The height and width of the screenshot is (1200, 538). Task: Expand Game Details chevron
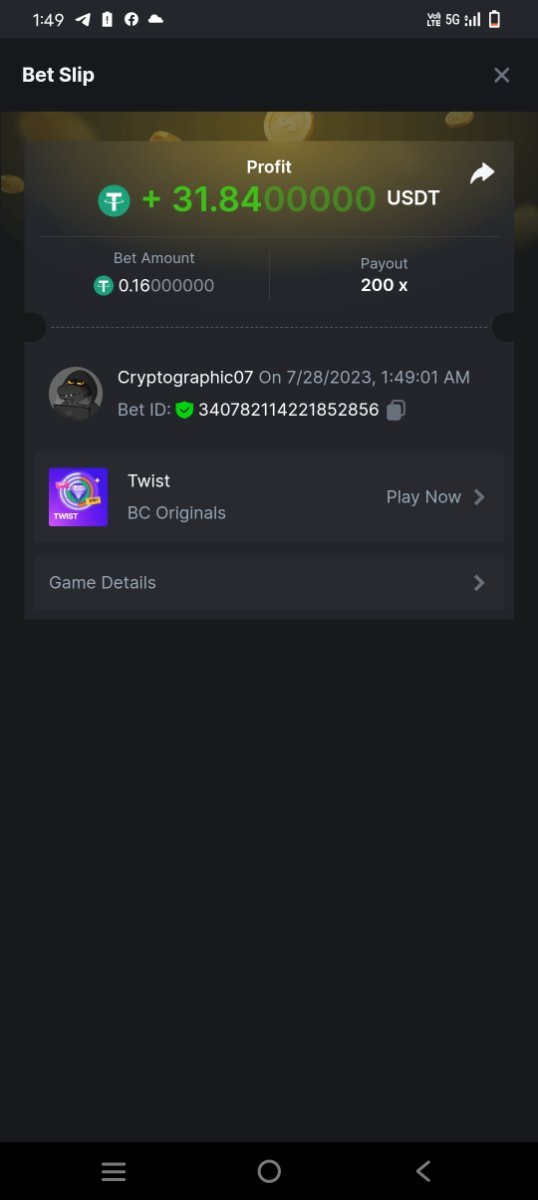tap(479, 583)
